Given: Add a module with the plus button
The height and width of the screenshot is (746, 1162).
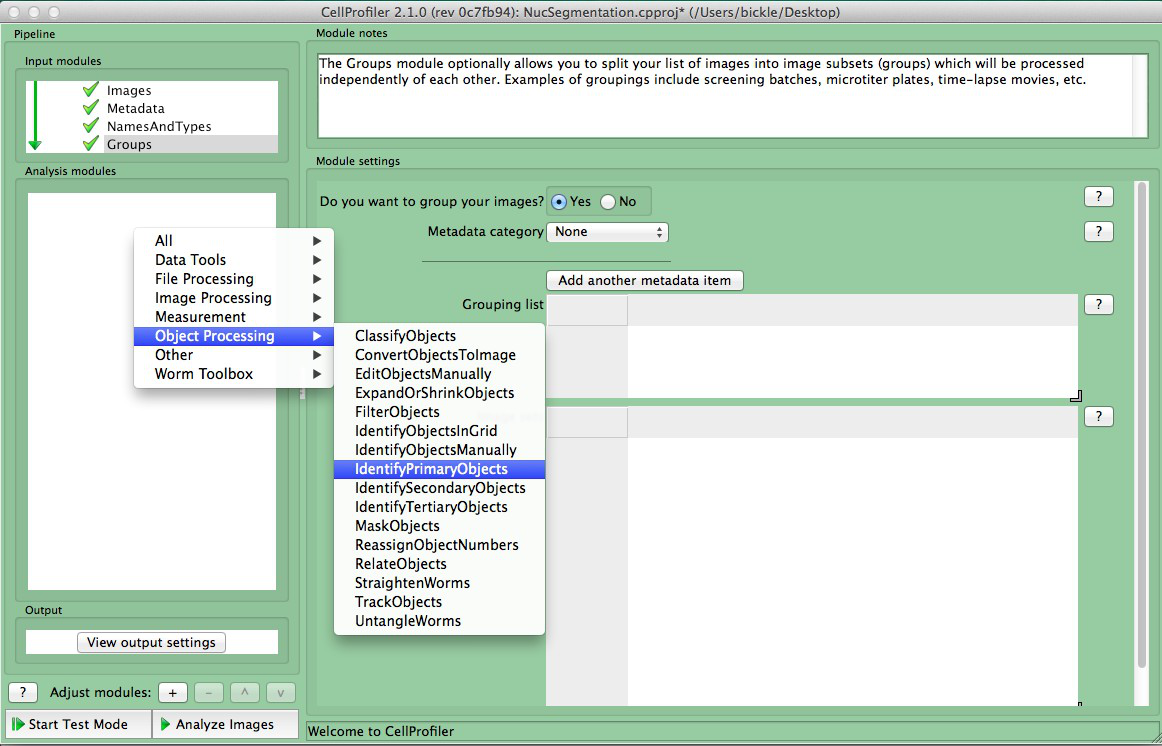Looking at the screenshot, I should coord(173,693).
